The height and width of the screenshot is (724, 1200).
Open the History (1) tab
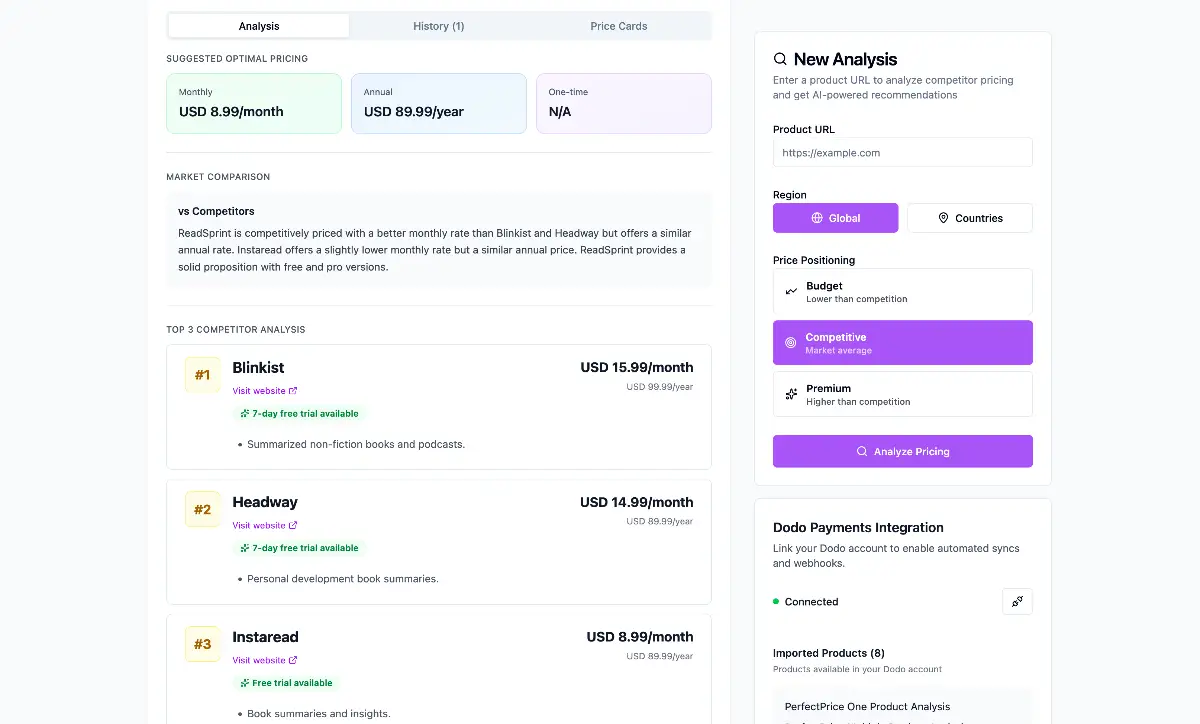(x=438, y=26)
